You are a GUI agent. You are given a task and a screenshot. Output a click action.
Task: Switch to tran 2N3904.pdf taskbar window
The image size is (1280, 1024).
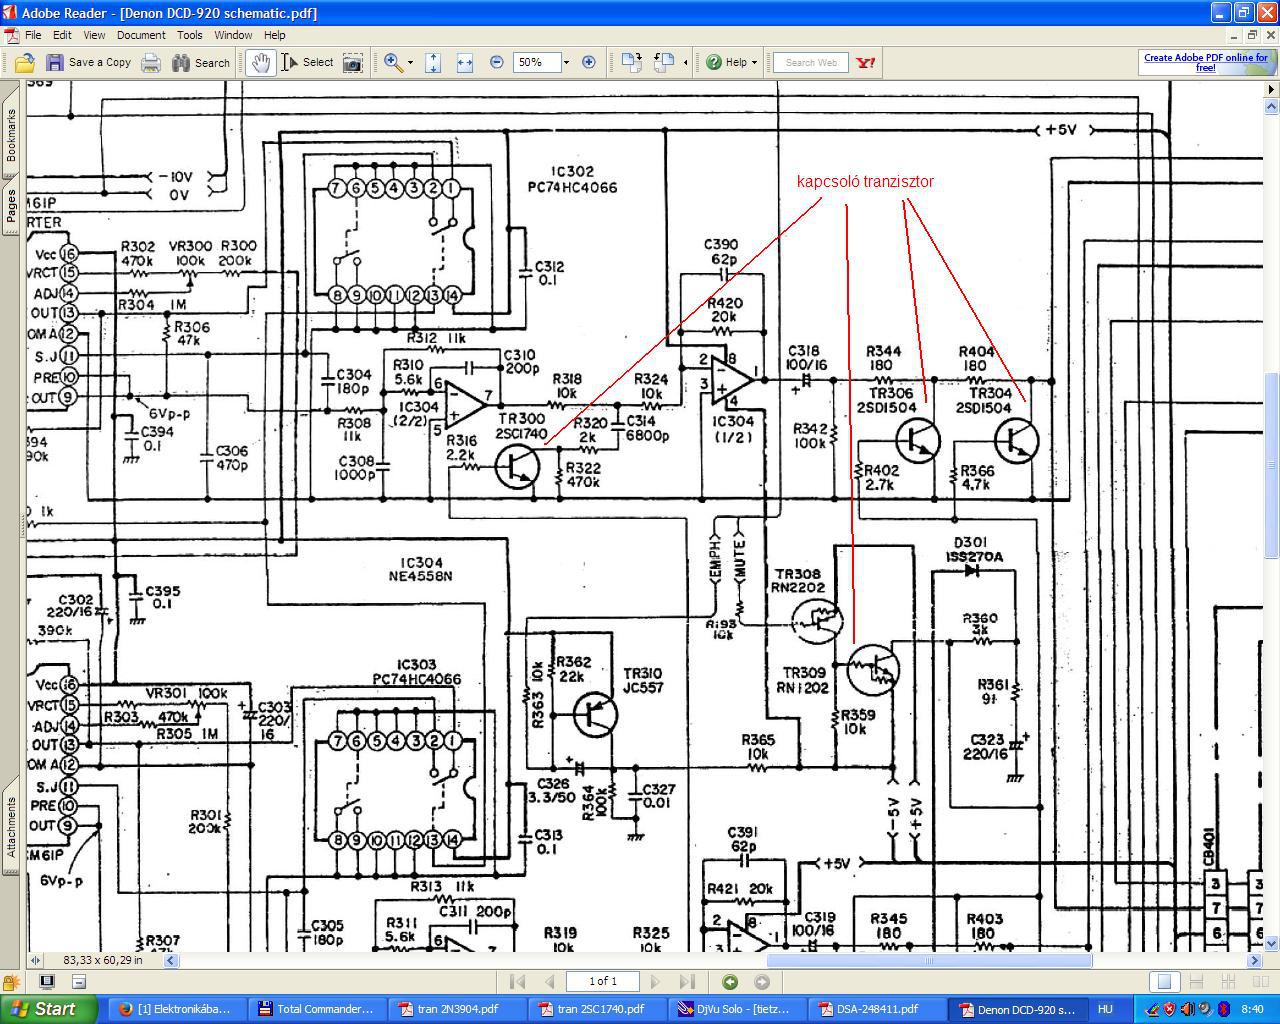click(x=456, y=1009)
